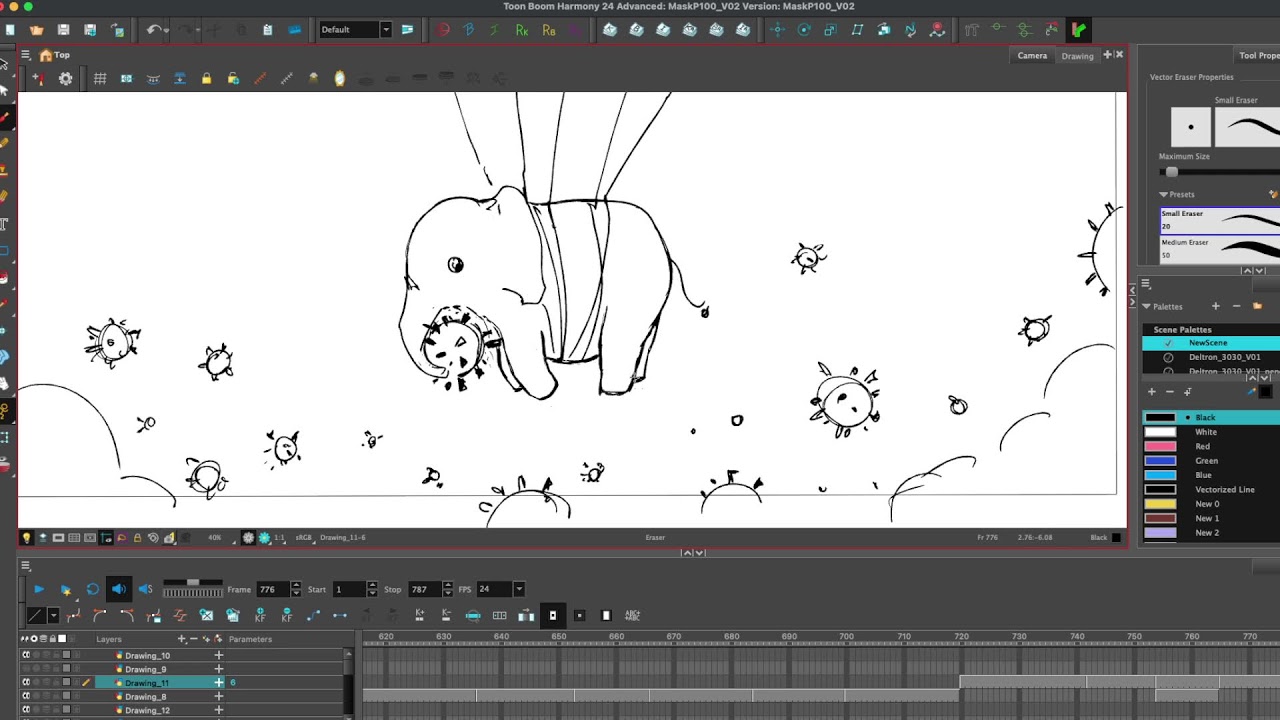Image resolution: width=1280 pixels, height=720 pixels.
Task: Adjust the Maximum Size slider
Action: (1172, 172)
